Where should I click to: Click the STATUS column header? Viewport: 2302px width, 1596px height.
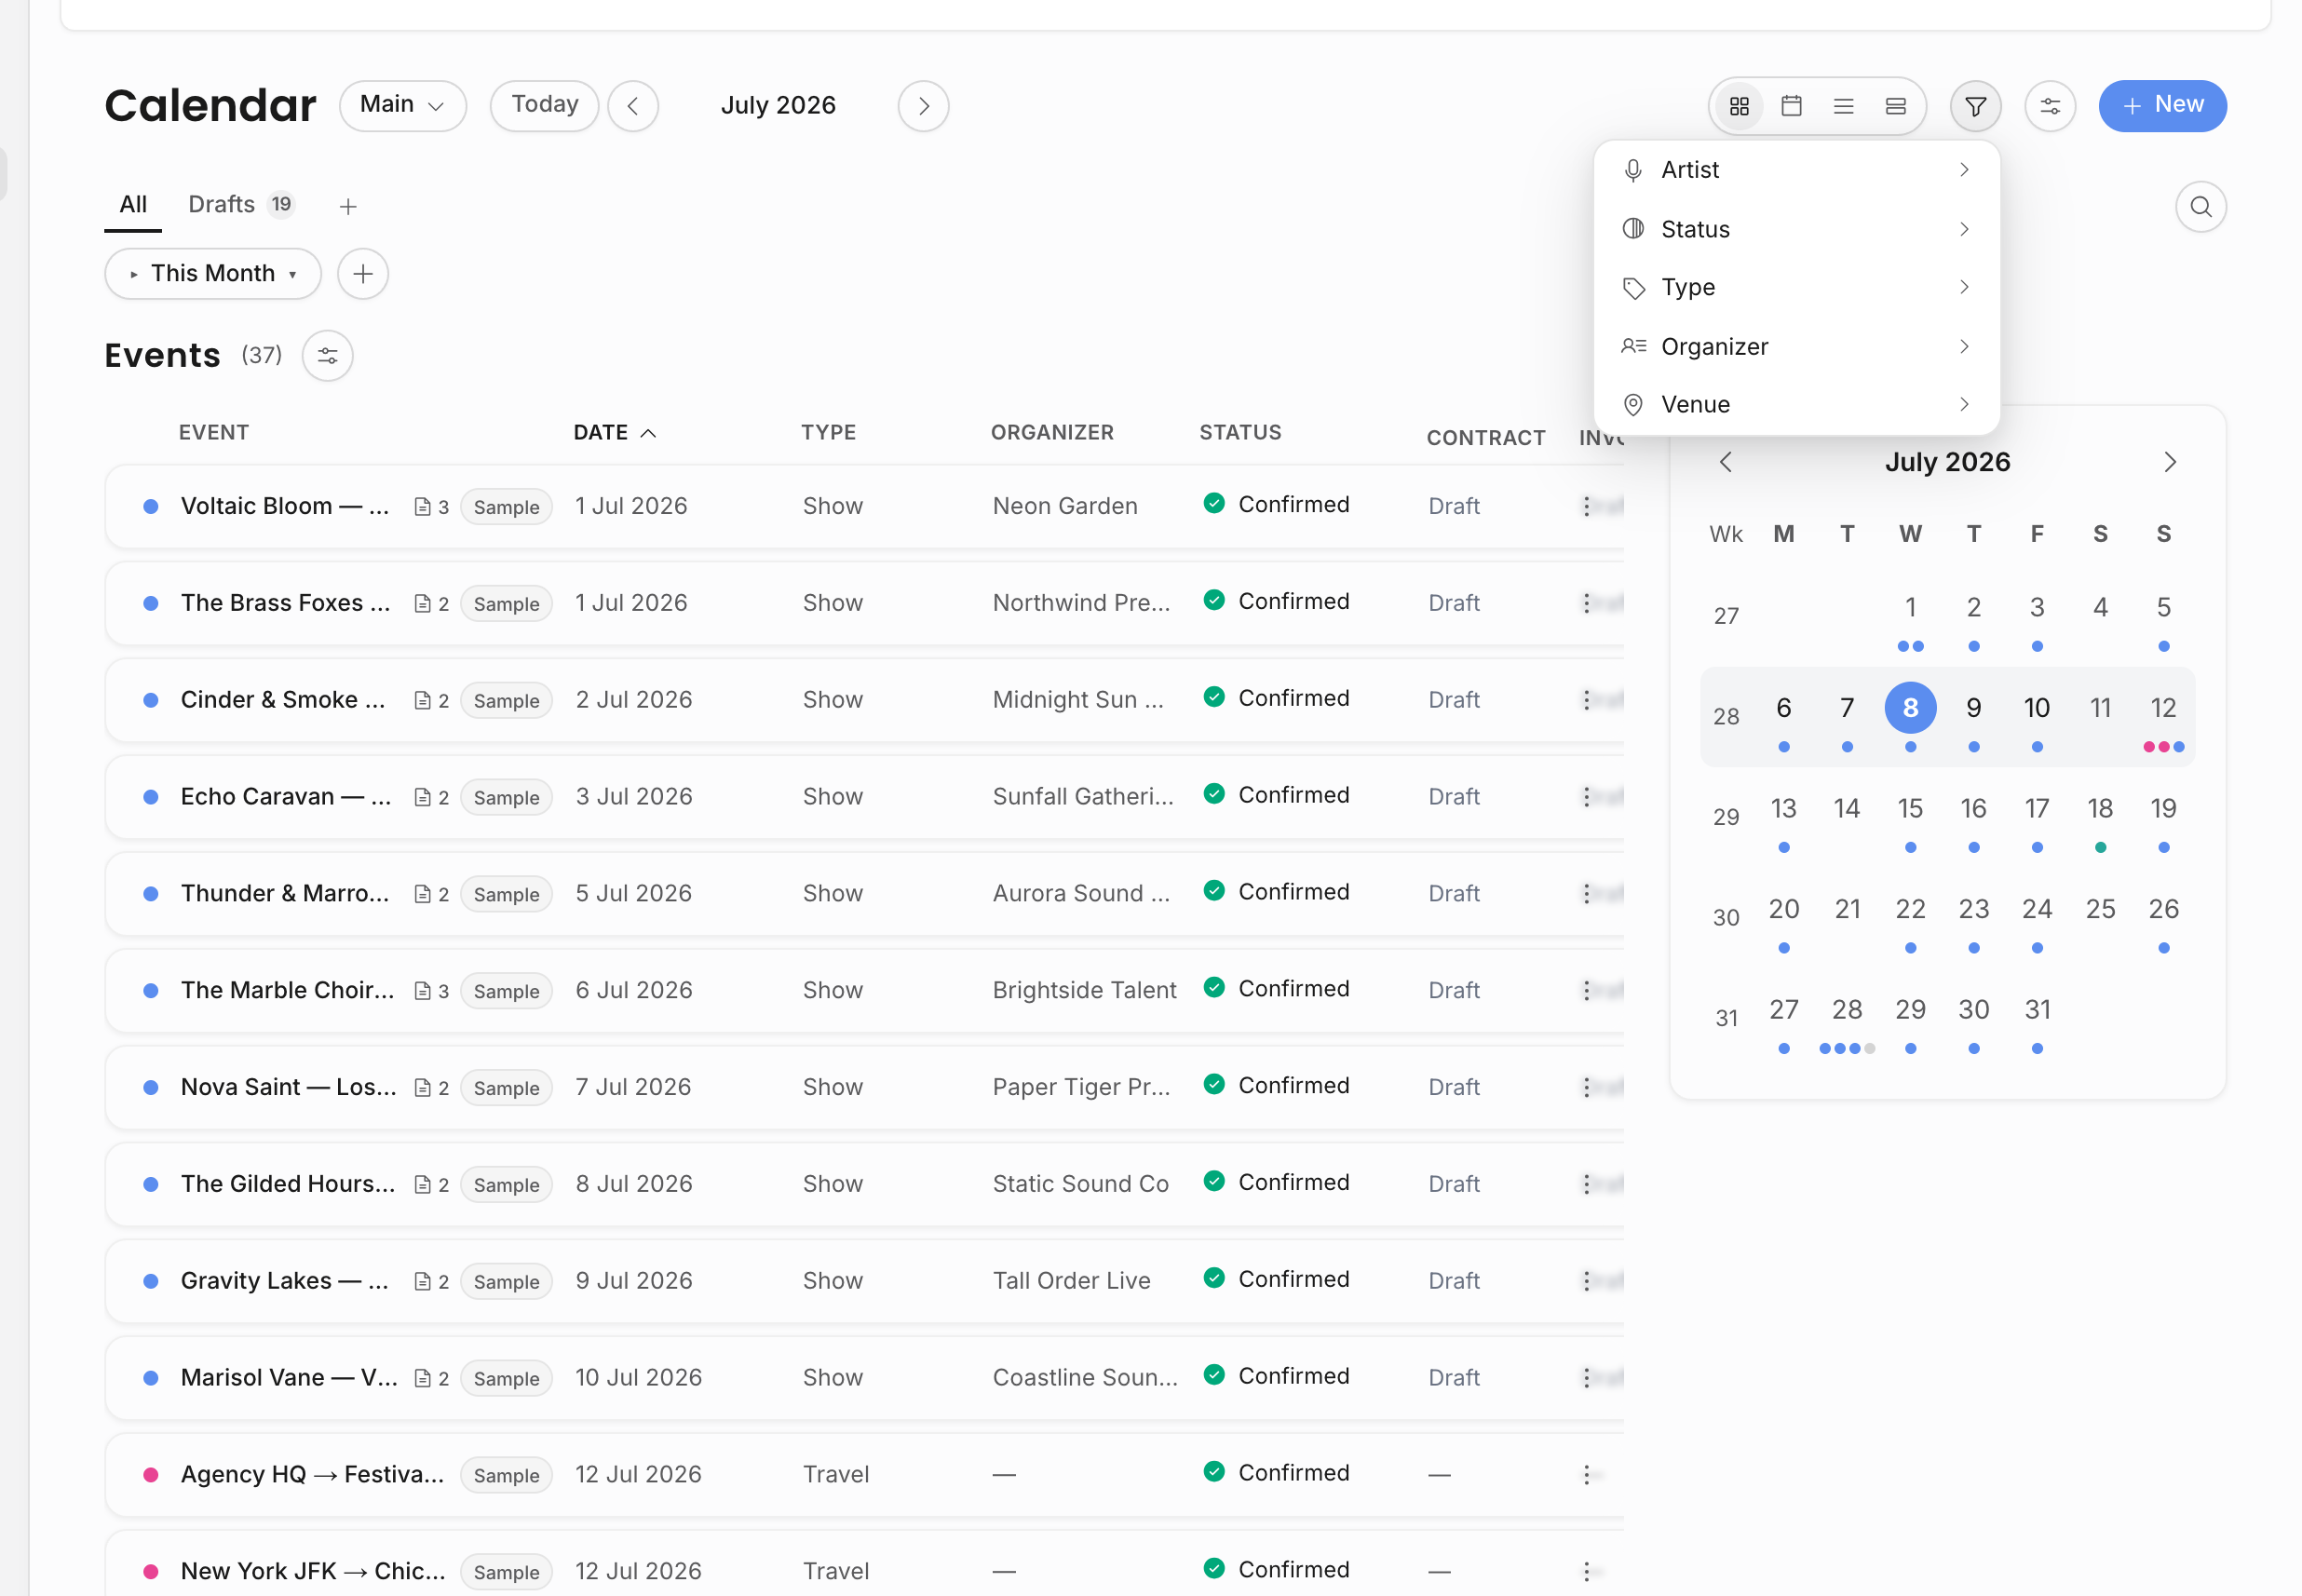tap(1240, 433)
